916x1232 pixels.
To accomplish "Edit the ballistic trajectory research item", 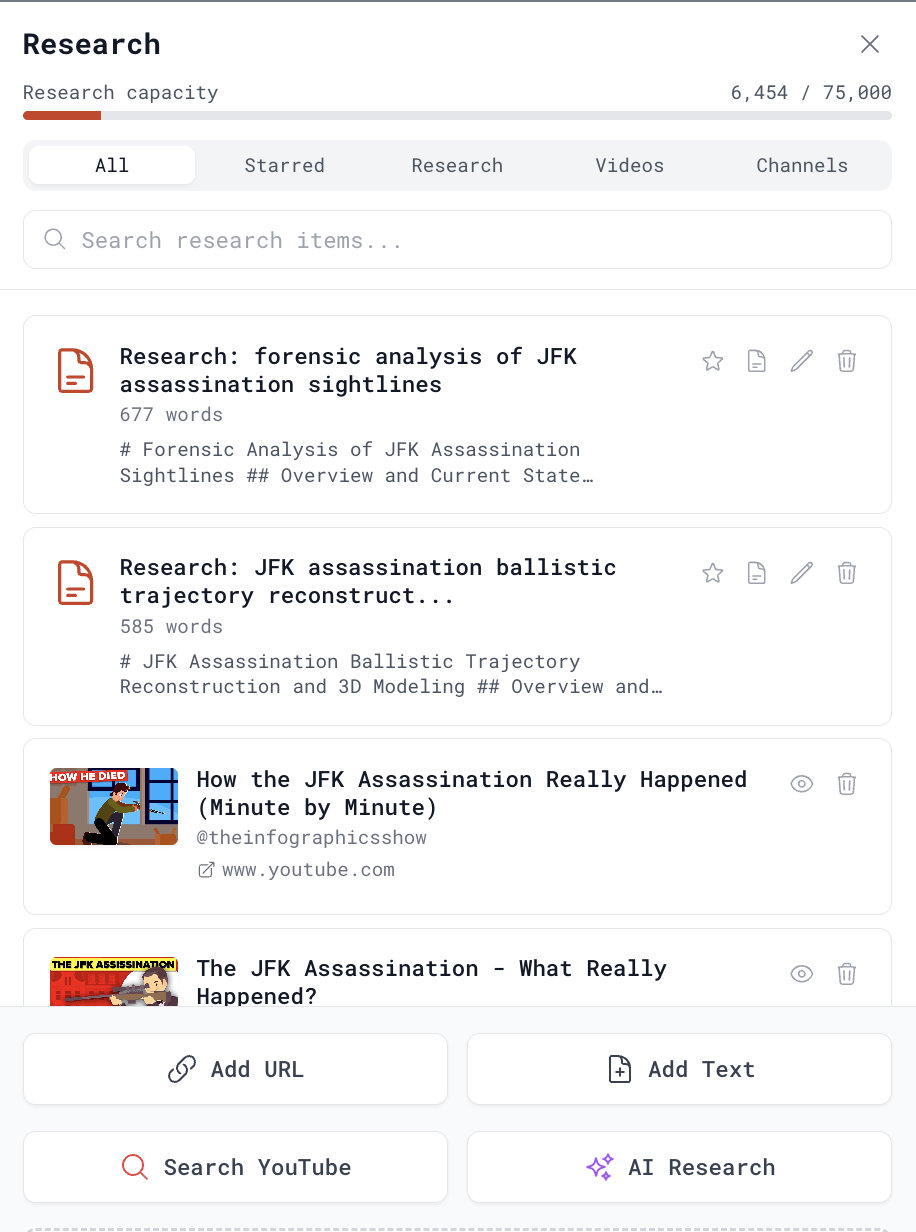I will 801,572.
